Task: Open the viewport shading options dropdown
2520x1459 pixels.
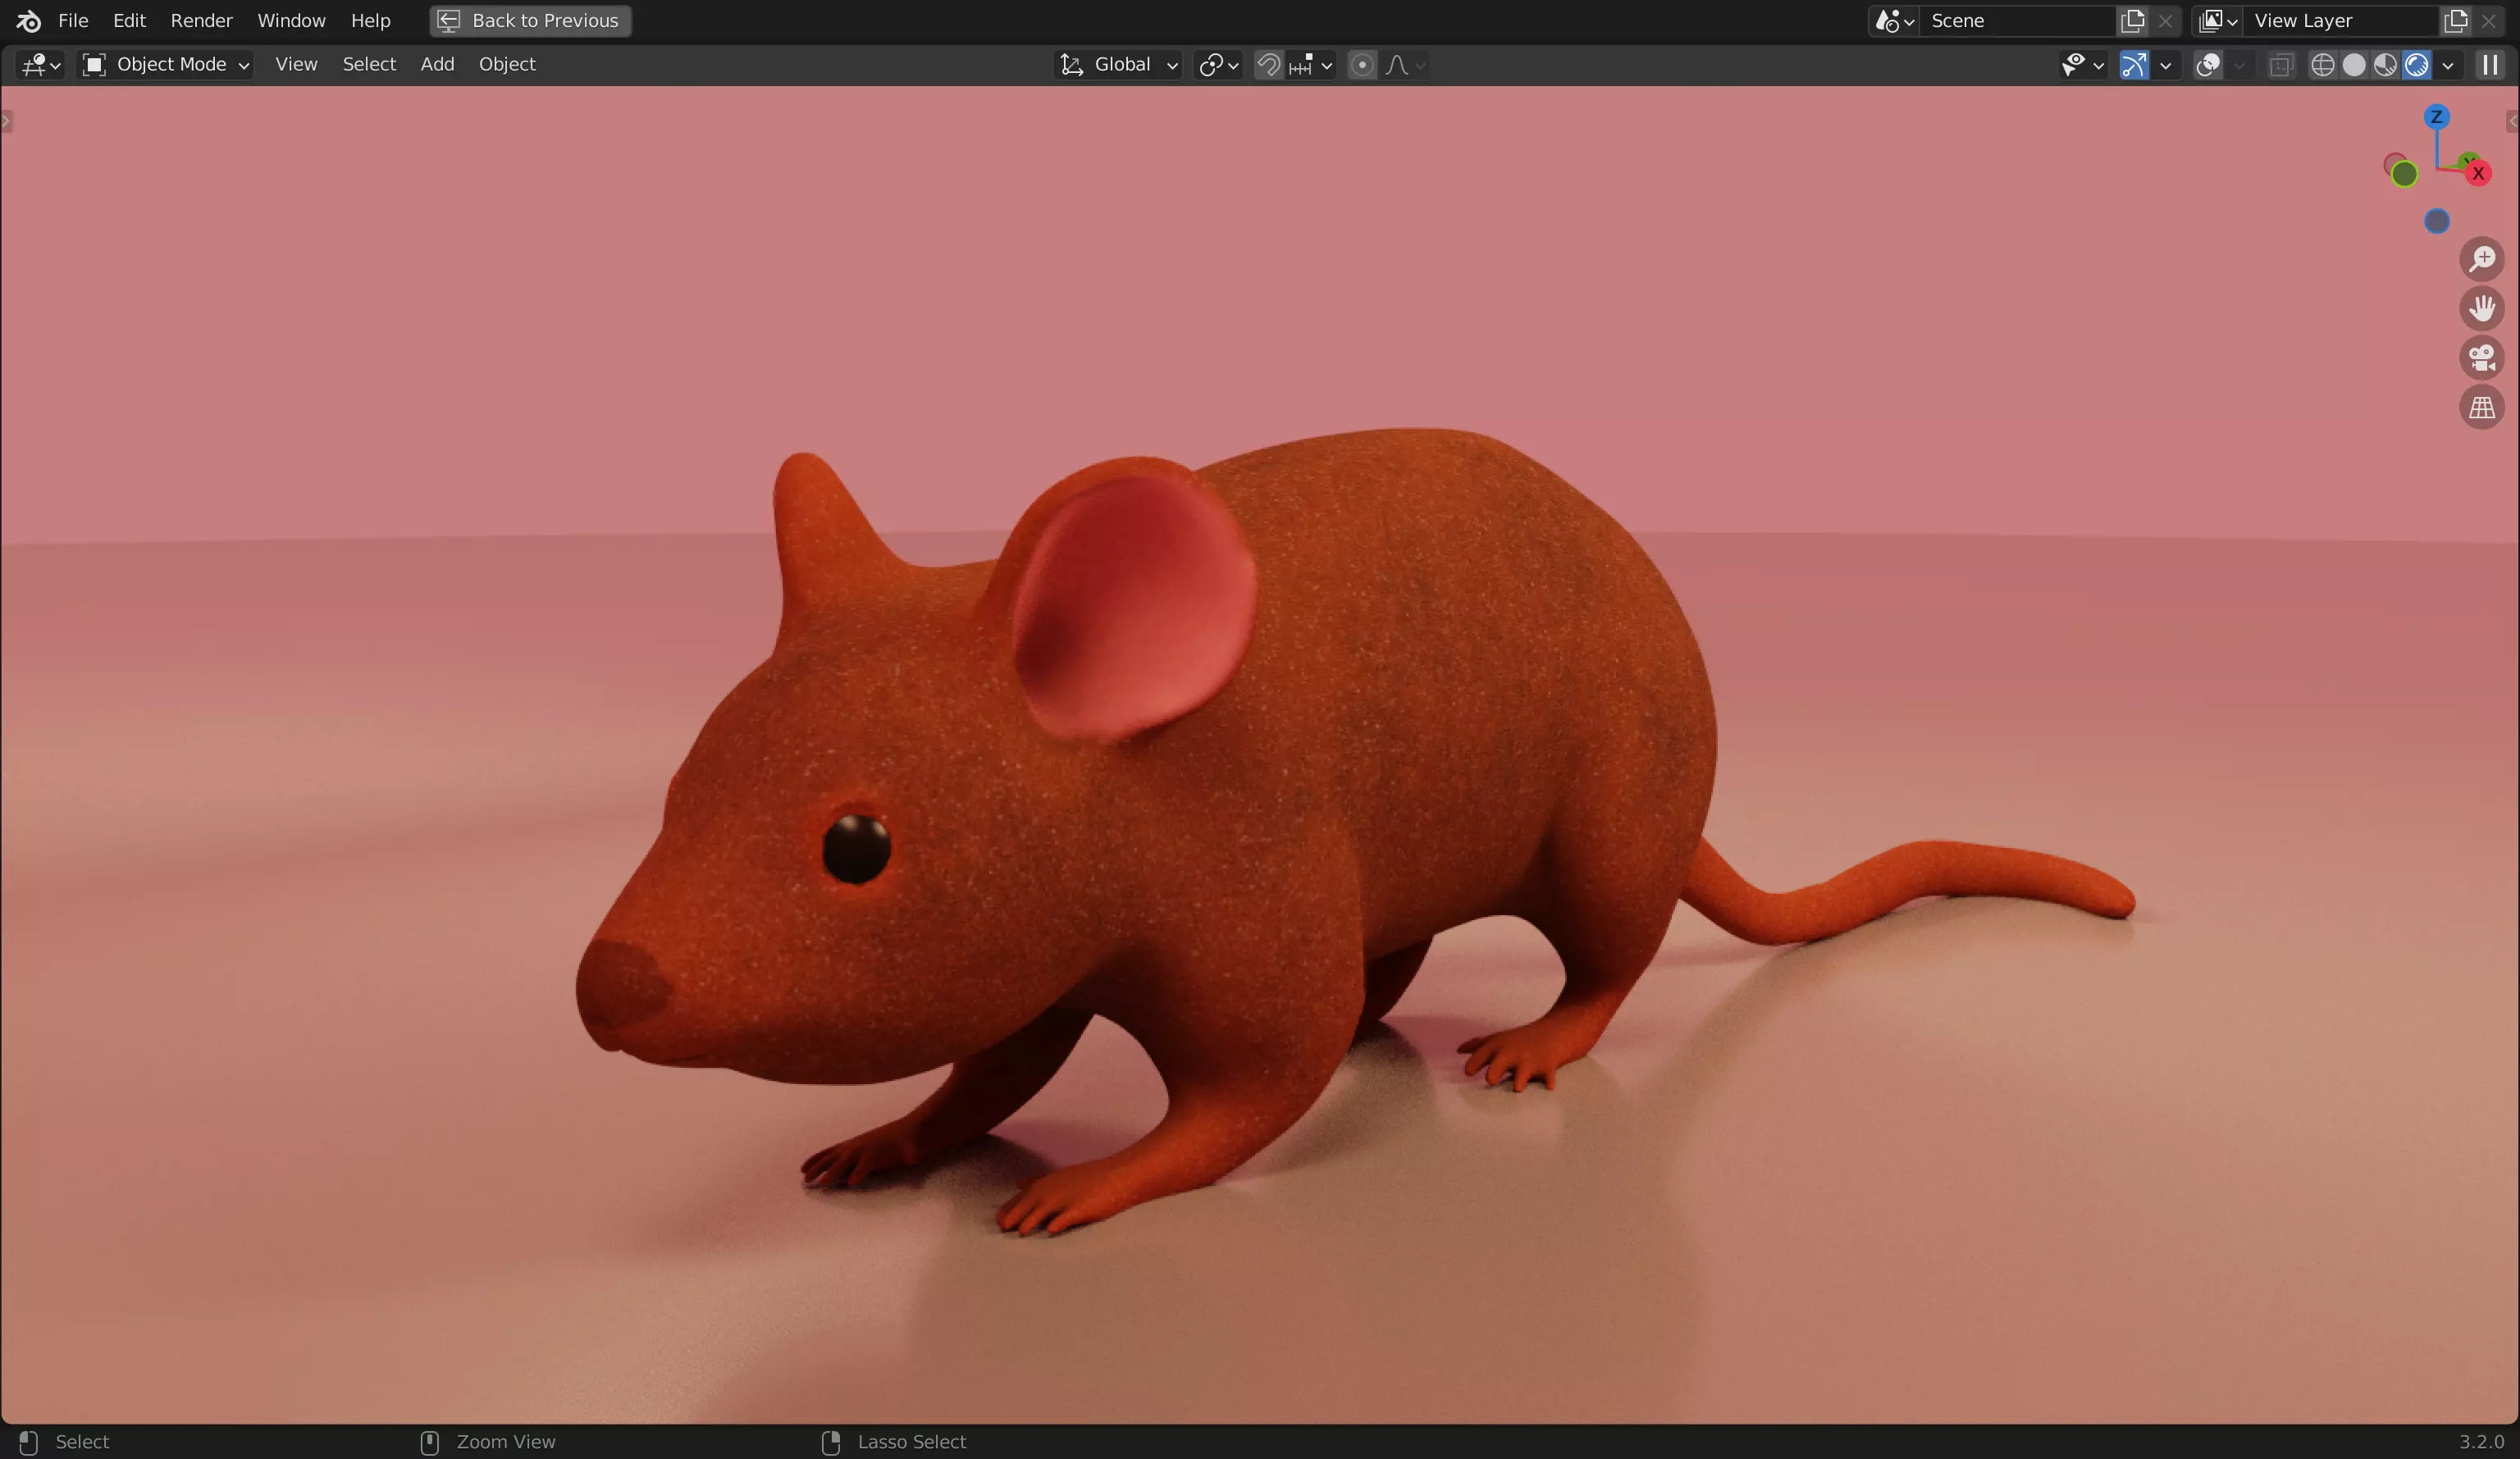Action: click(2447, 64)
